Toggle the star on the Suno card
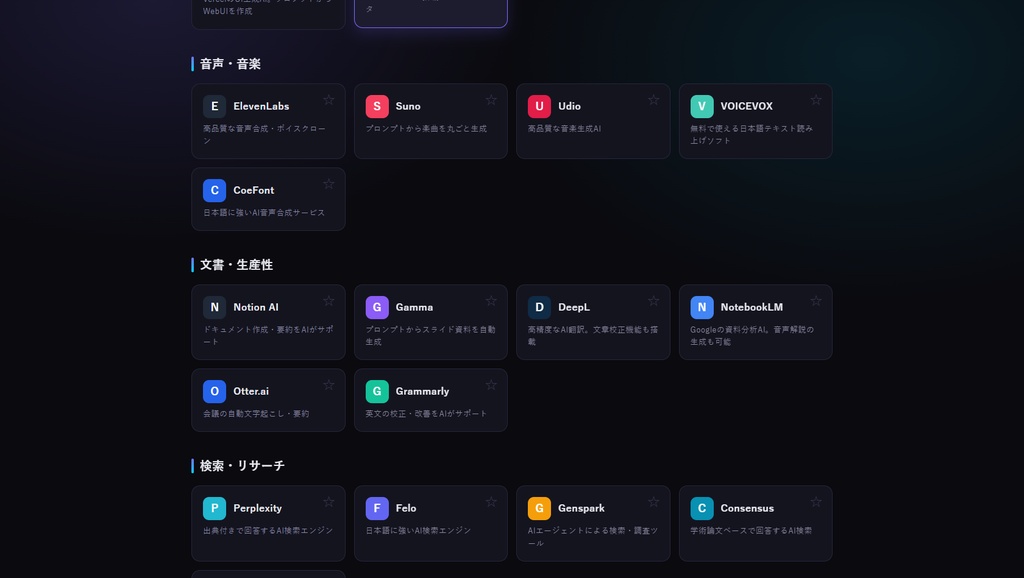Image resolution: width=1024 pixels, height=578 pixels. tap(491, 100)
